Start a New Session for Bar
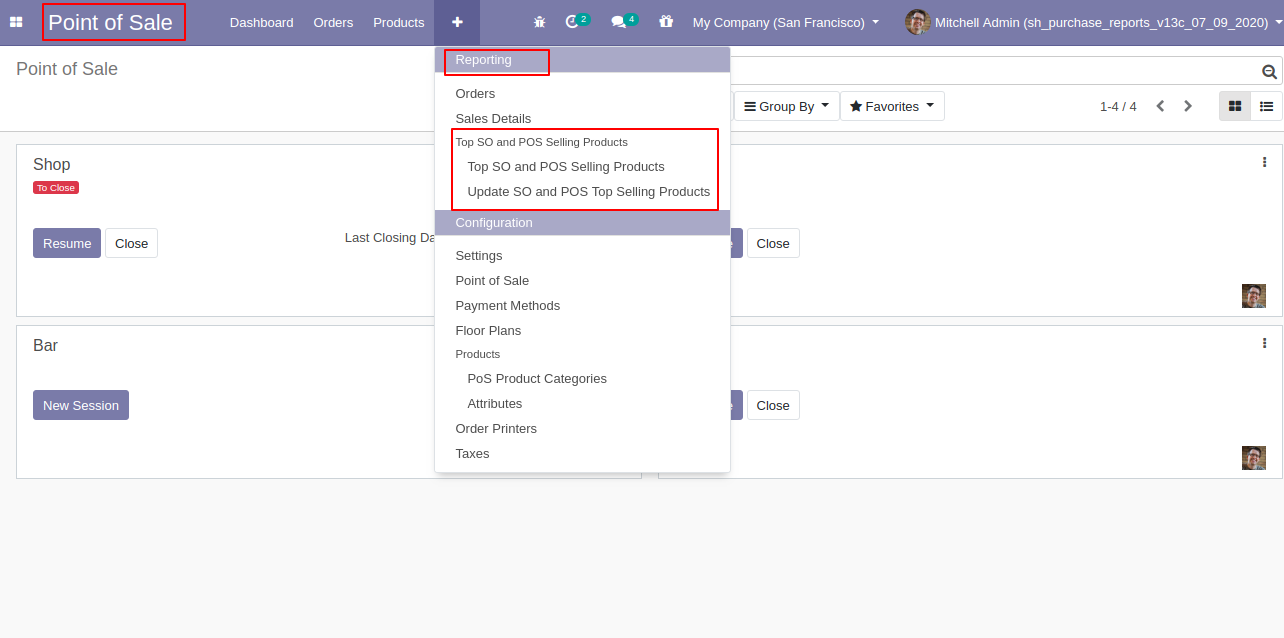This screenshot has height=638, width=1284. (x=81, y=405)
